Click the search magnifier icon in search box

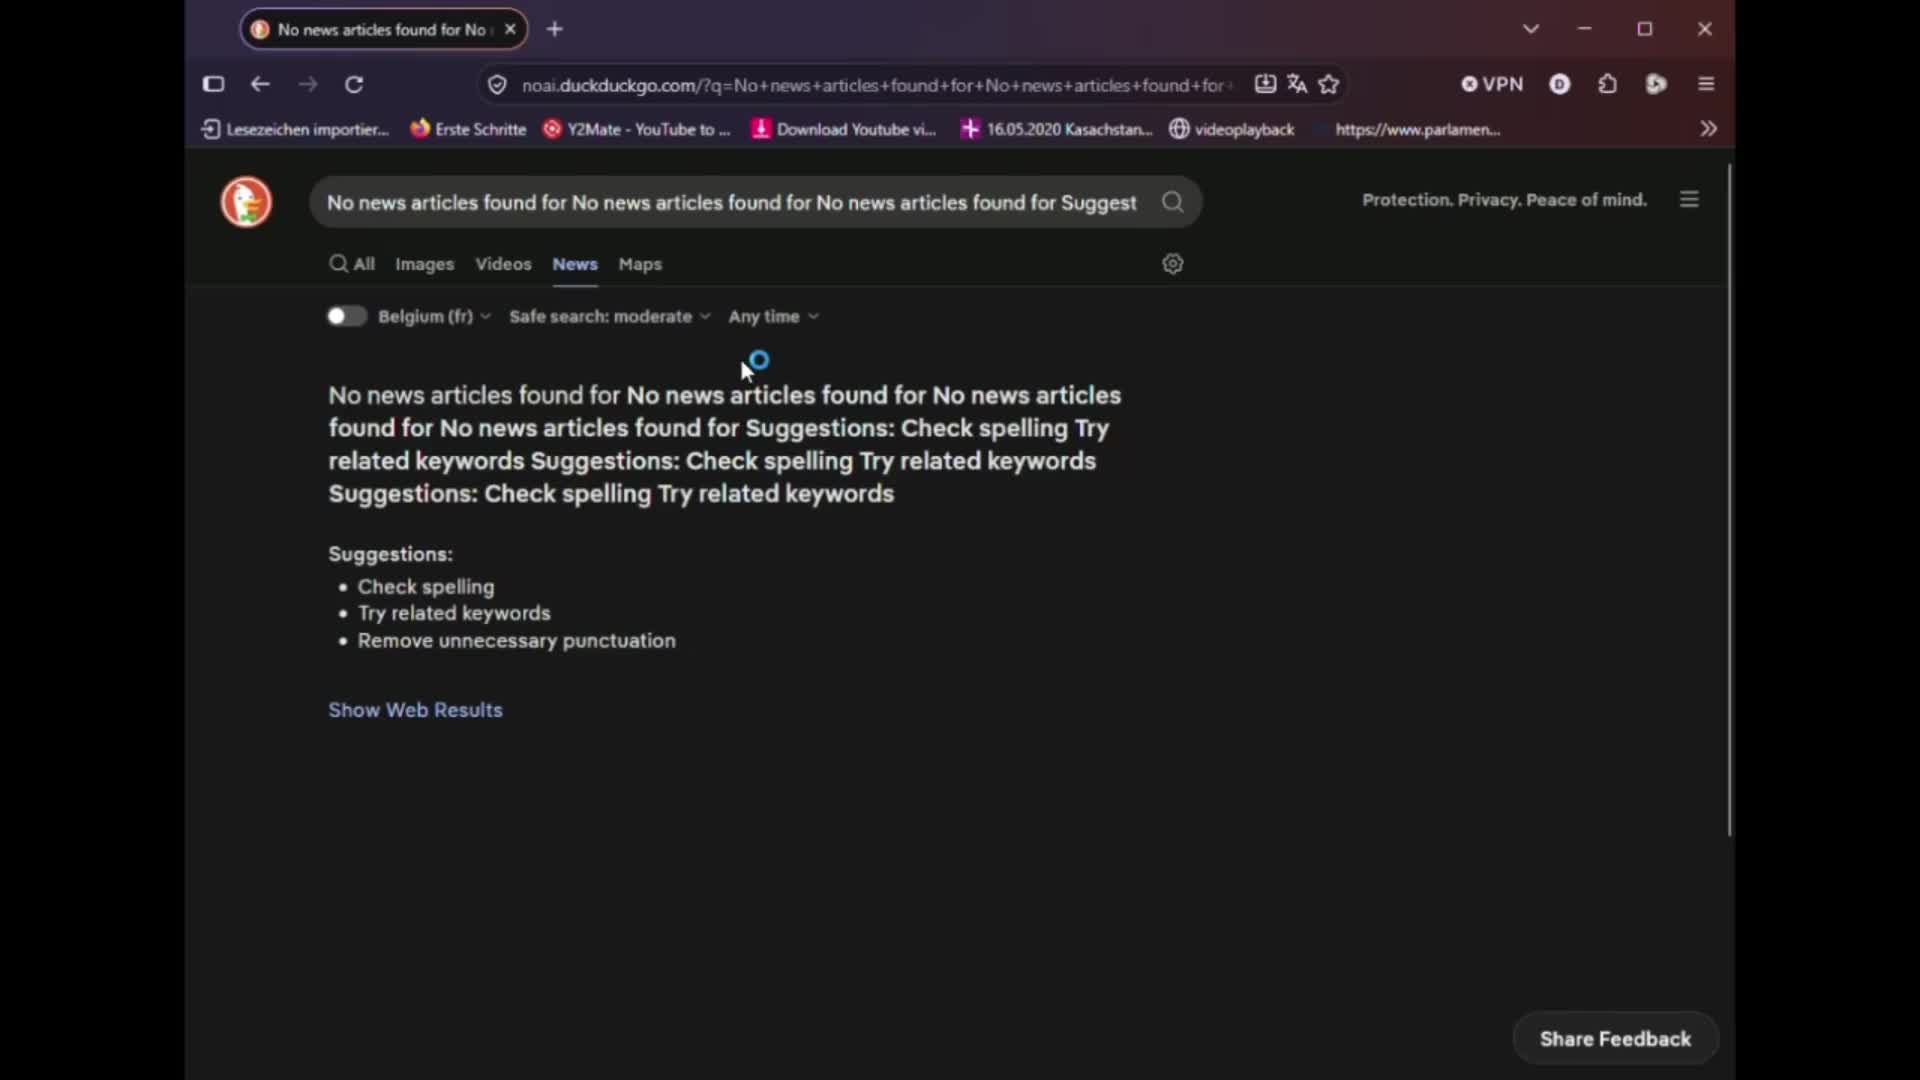pyautogui.click(x=1172, y=202)
